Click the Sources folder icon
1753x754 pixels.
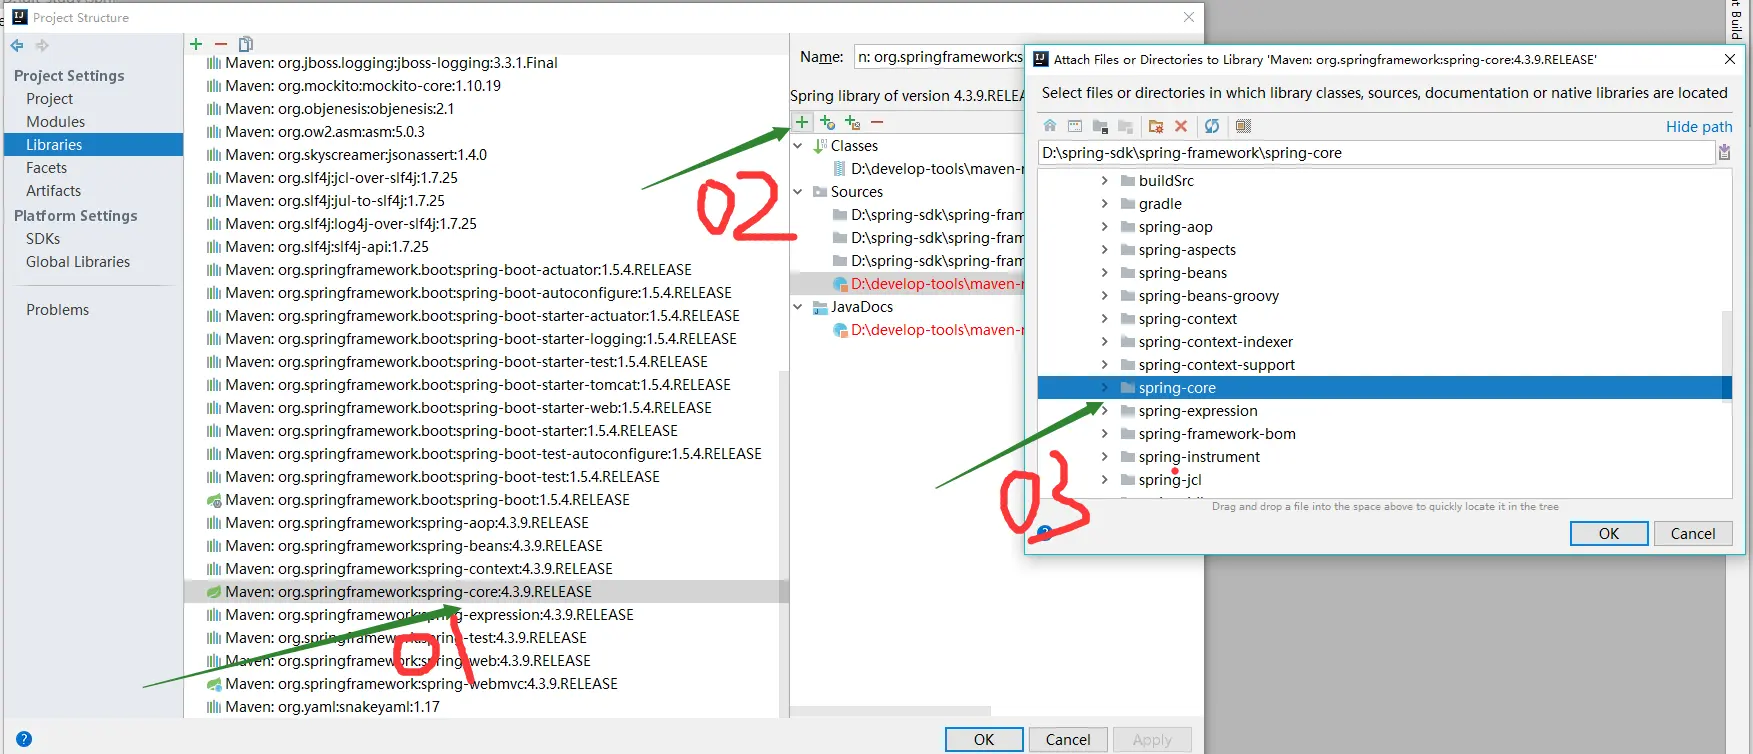820,192
